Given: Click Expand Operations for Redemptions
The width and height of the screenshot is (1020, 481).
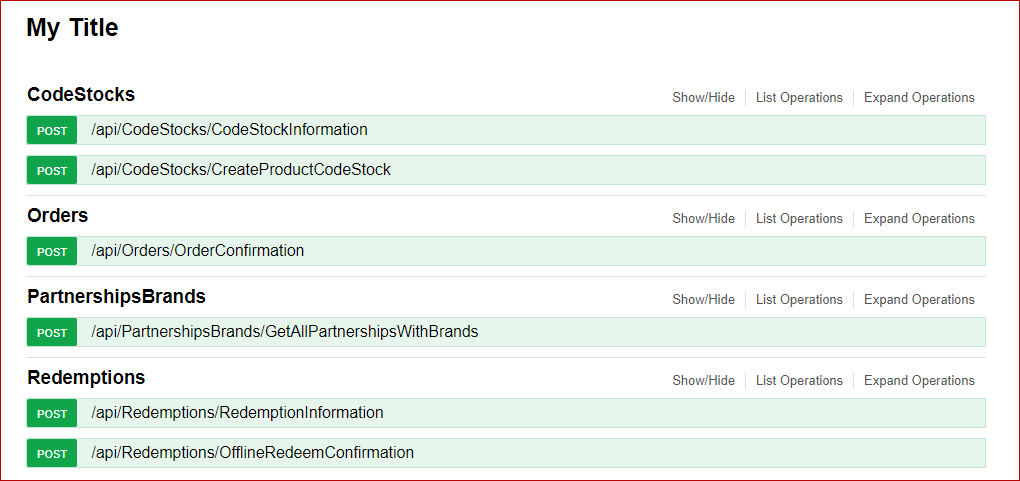Looking at the screenshot, I should click(x=919, y=381).
